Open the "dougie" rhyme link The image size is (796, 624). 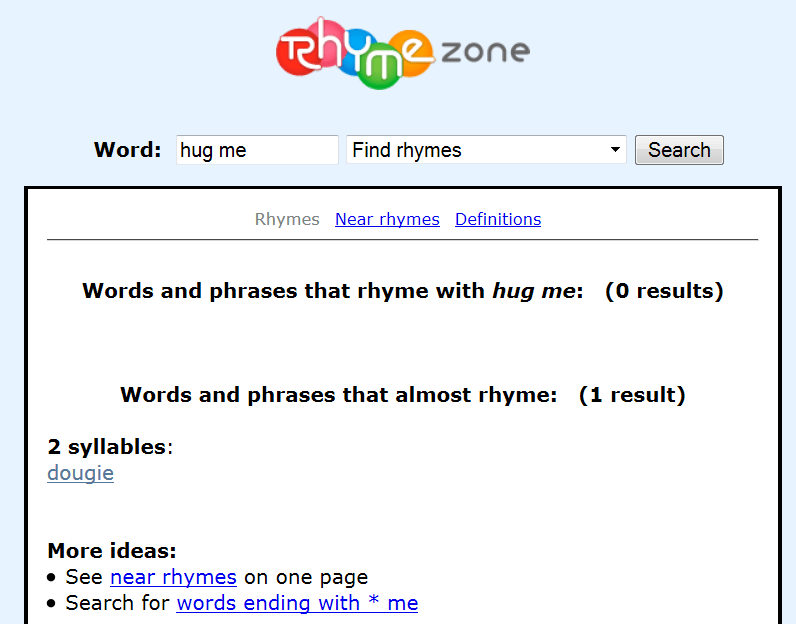80,473
